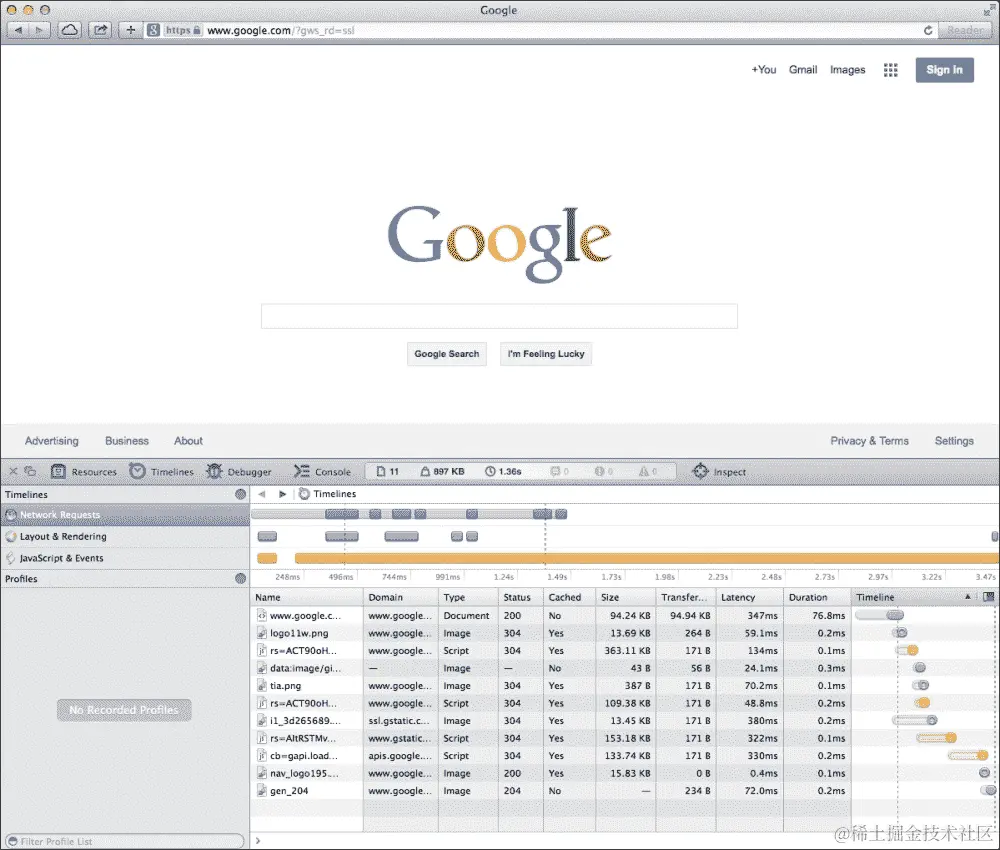This screenshot has height=850, width=1000.
Task: Focus the Google search input box
Action: click(x=499, y=316)
